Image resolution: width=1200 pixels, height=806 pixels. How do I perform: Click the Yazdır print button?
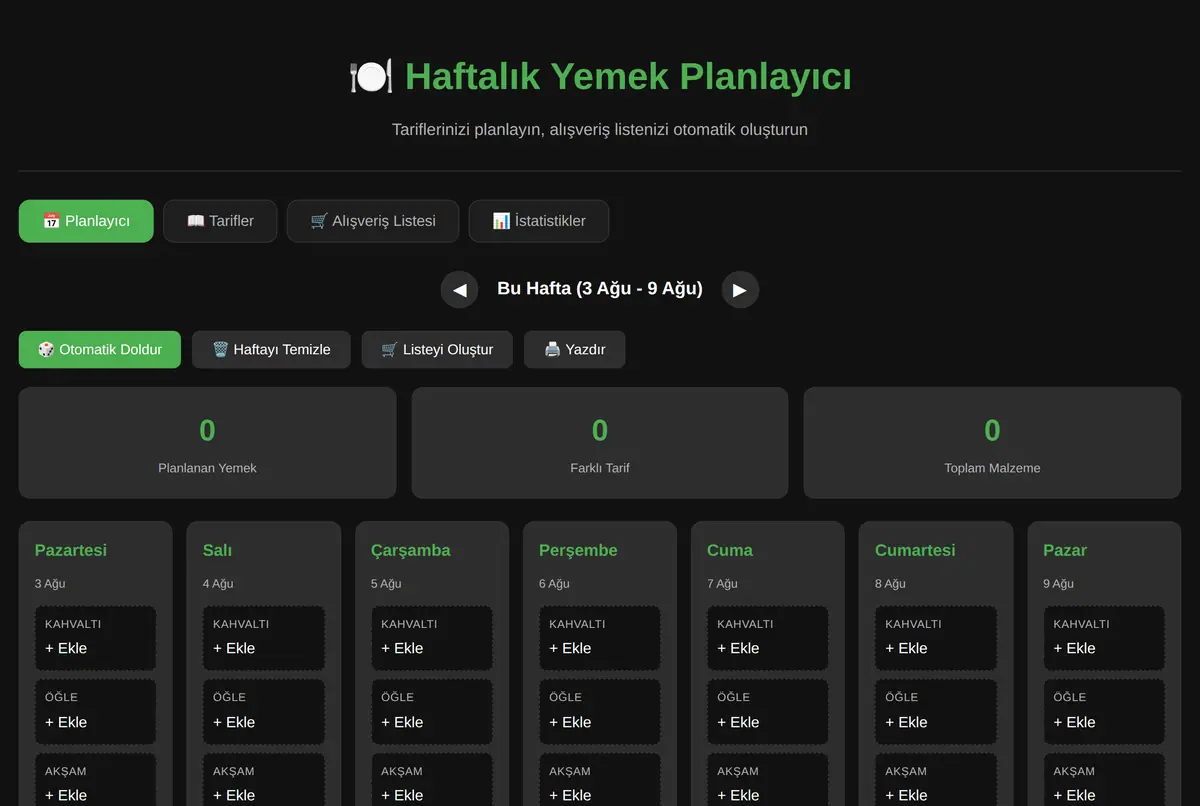(575, 349)
